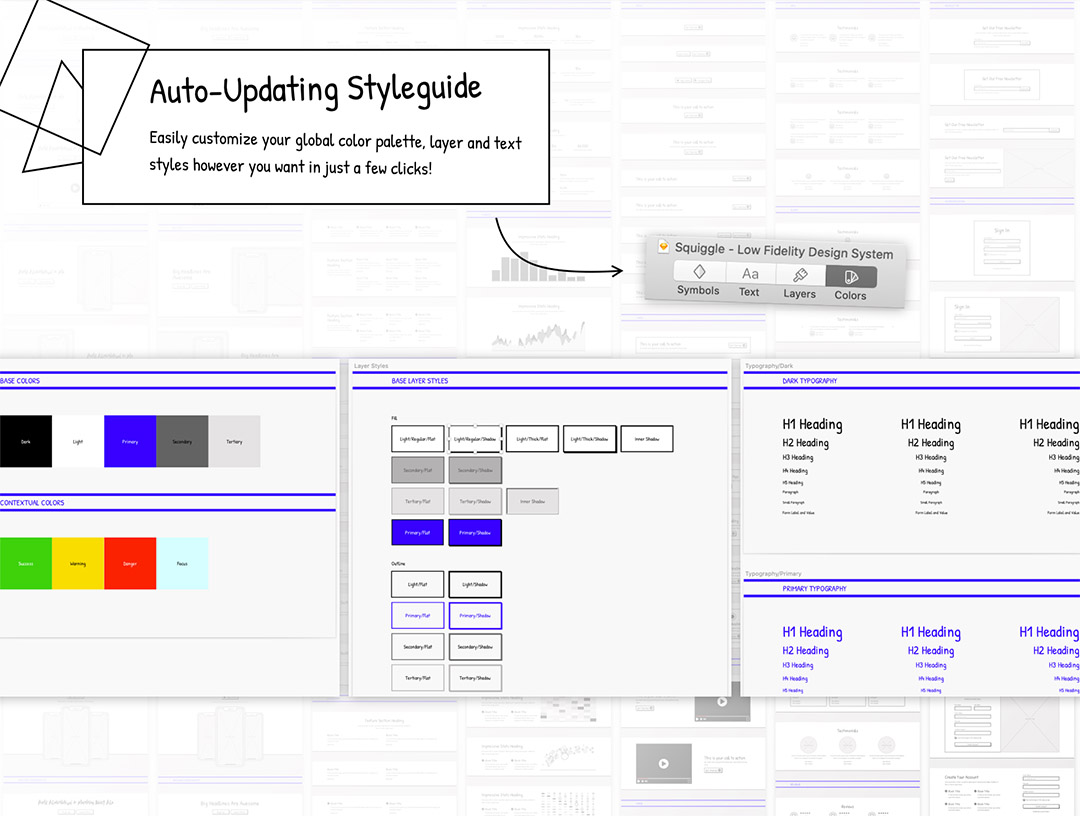Choose the pale cyan Focus color swatch

tap(182, 563)
